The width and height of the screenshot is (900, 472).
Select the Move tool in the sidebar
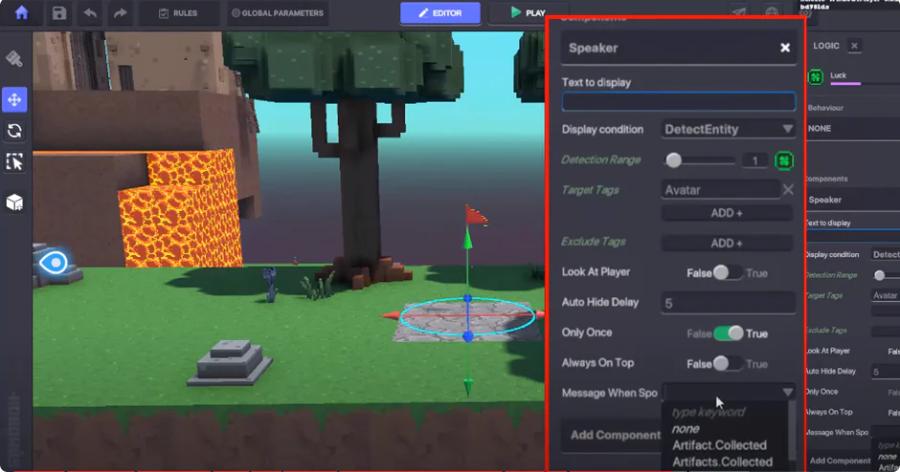point(14,100)
